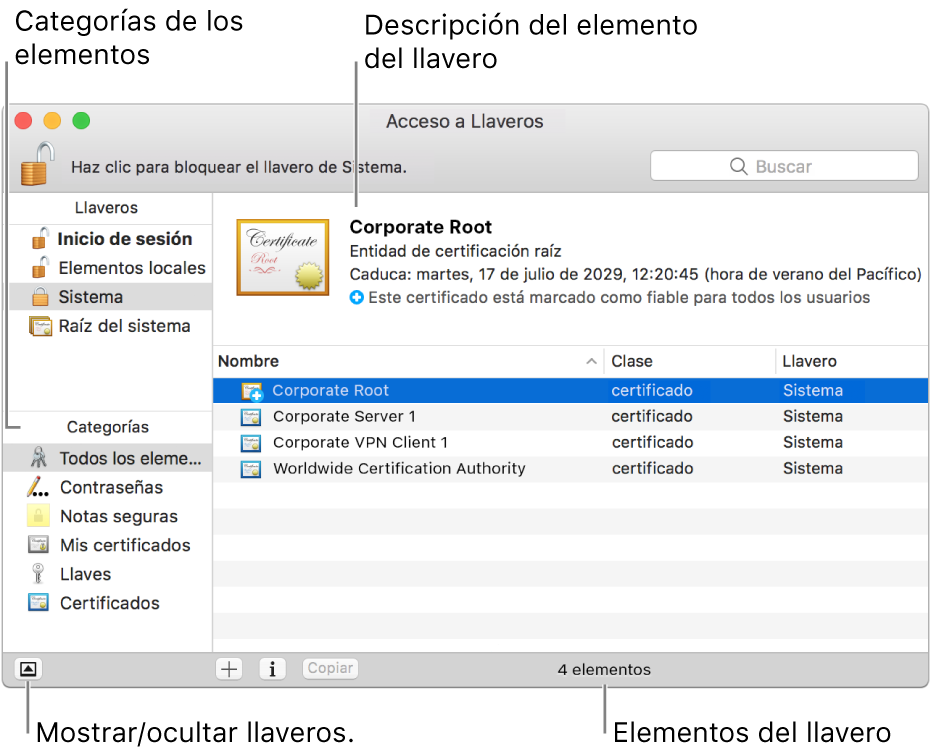Screen dimensions: 931x755
Task: Click the Todos los elementos keys icon
Action: [x=39, y=458]
